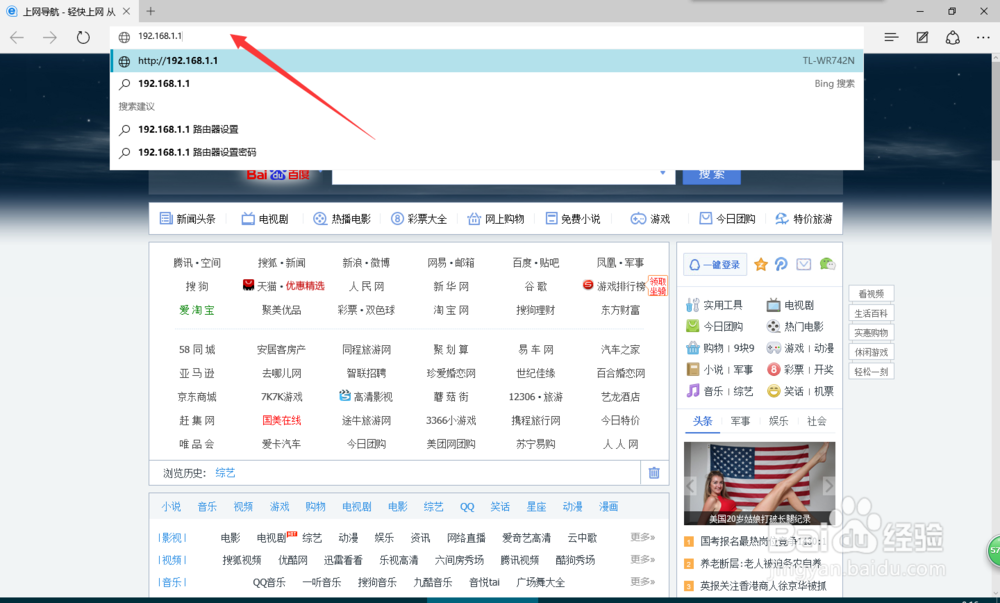
Task: Open 热门电影 in the right panel
Action: pos(795,326)
